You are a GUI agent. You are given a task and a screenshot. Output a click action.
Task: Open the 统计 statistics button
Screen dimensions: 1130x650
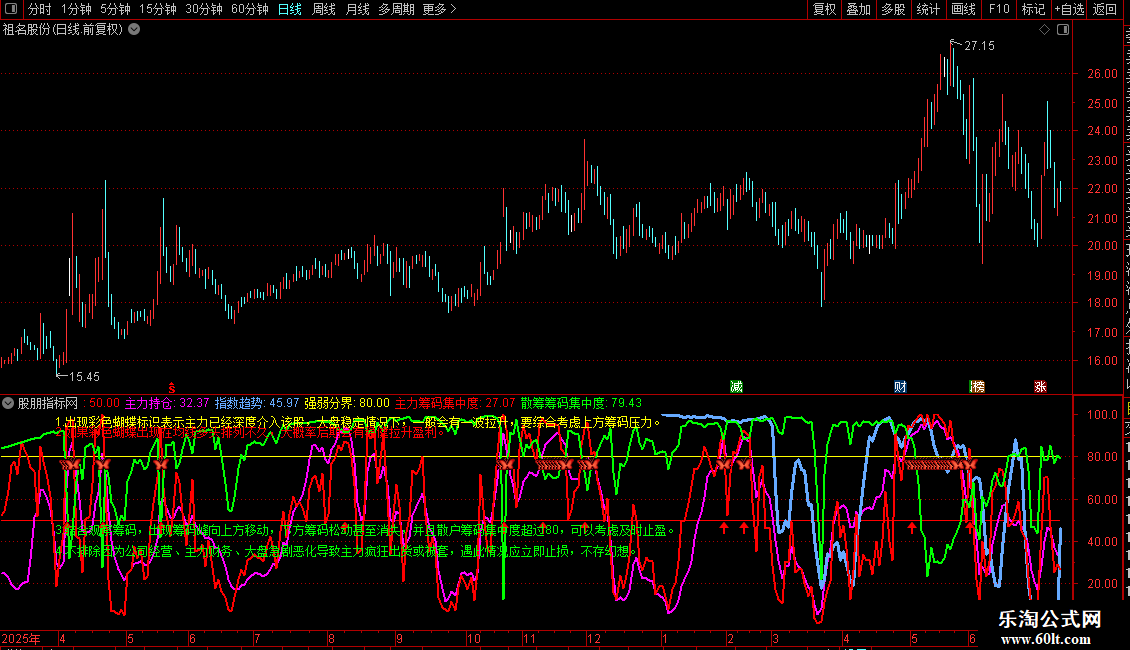pyautogui.click(x=928, y=9)
